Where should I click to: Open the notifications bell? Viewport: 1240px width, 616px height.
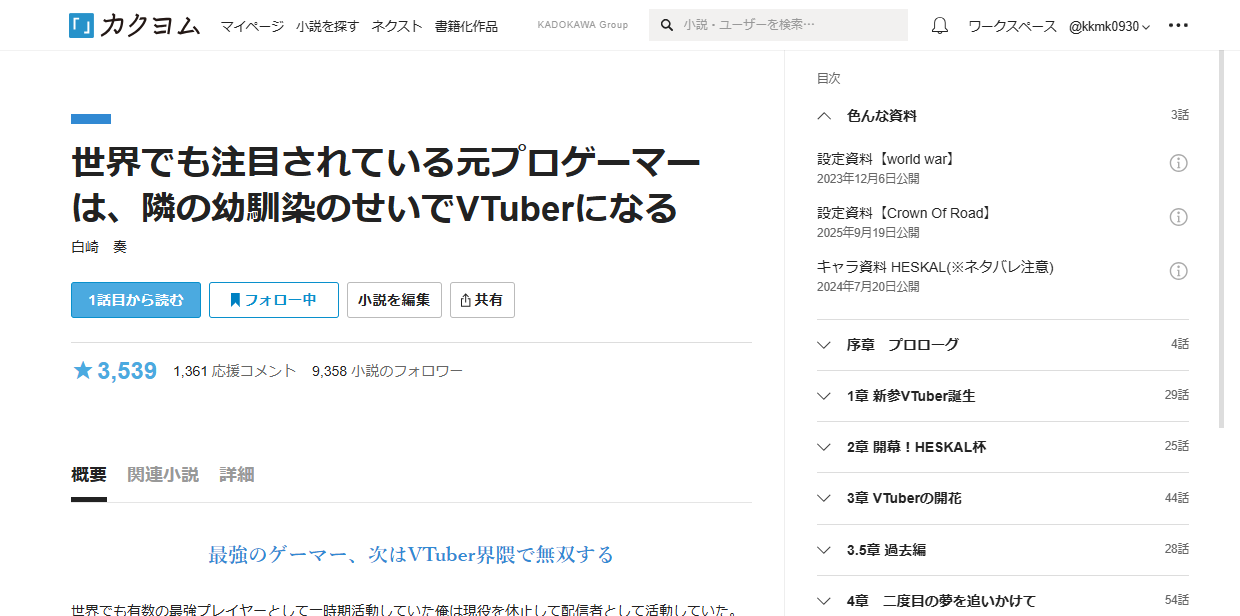(x=939, y=26)
